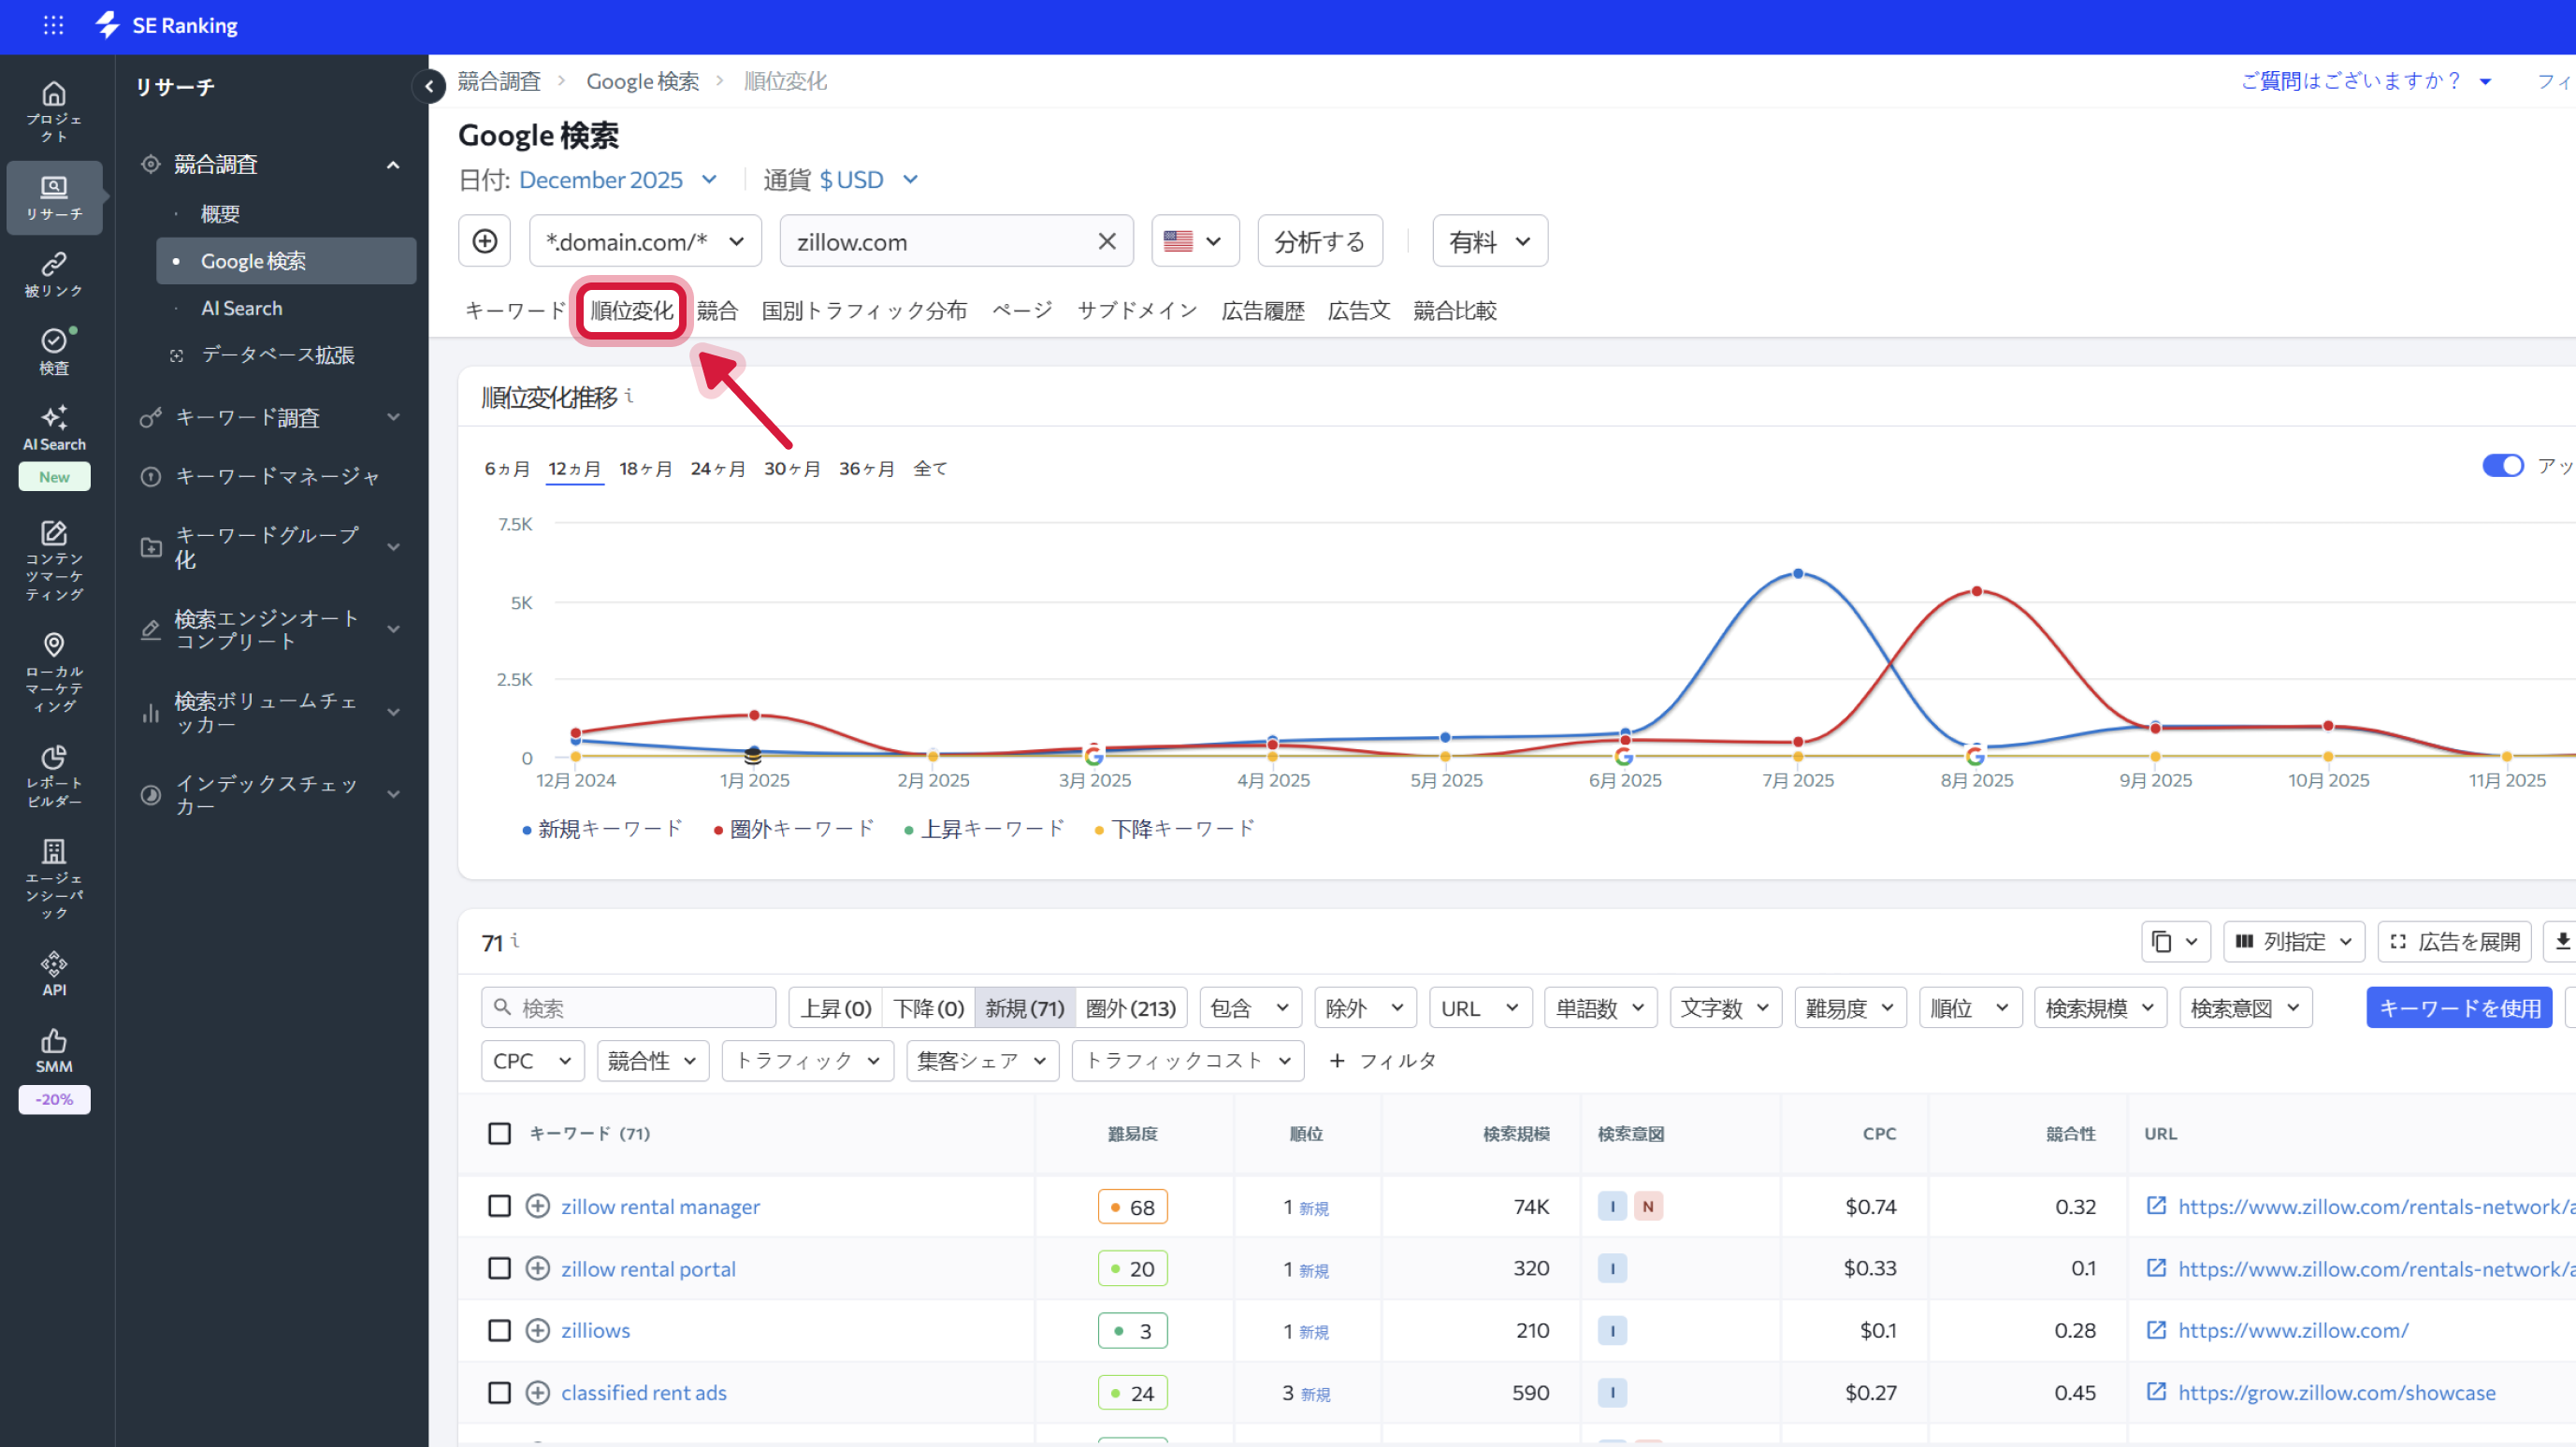Screen dimensions: 2576x1447
Task: Open the SMM sidebar icon
Action: [54, 1049]
